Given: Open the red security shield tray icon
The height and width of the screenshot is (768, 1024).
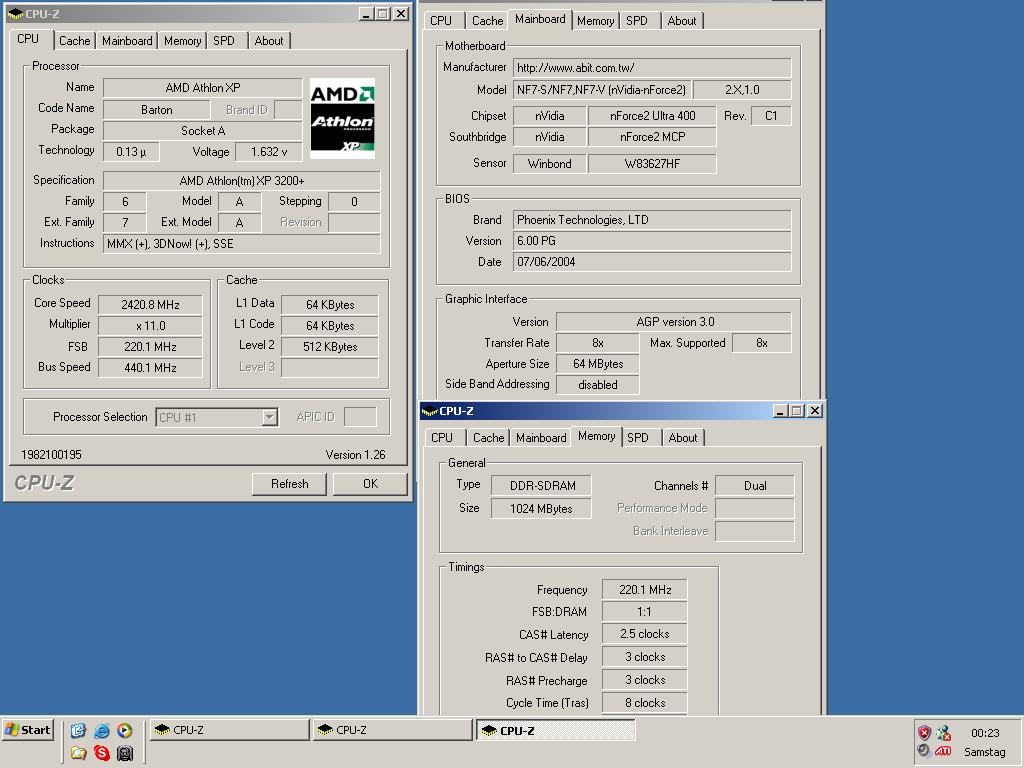Looking at the screenshot, I should (x=923, y=732).
